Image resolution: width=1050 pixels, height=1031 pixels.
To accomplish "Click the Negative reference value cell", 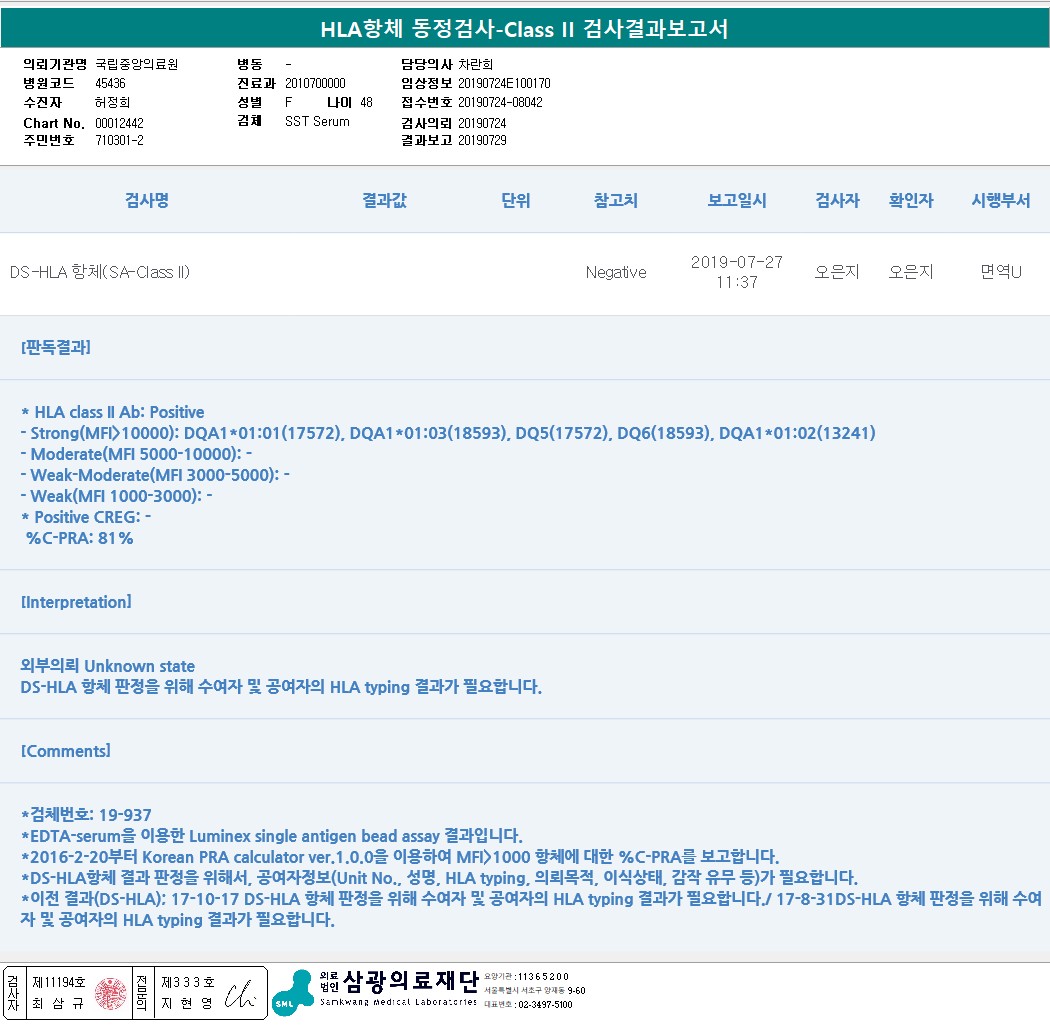I will point(616,272).
